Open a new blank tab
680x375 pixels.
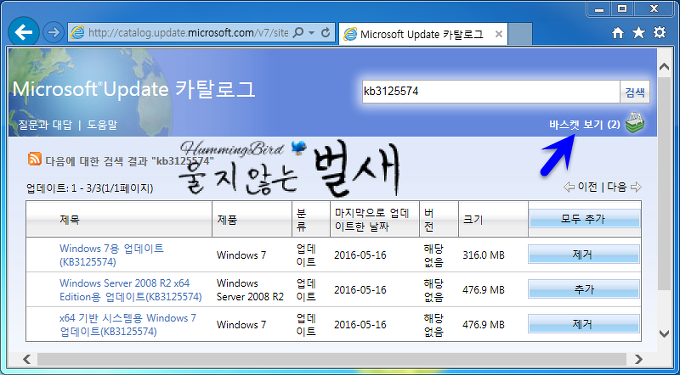(x=520, y=34)
